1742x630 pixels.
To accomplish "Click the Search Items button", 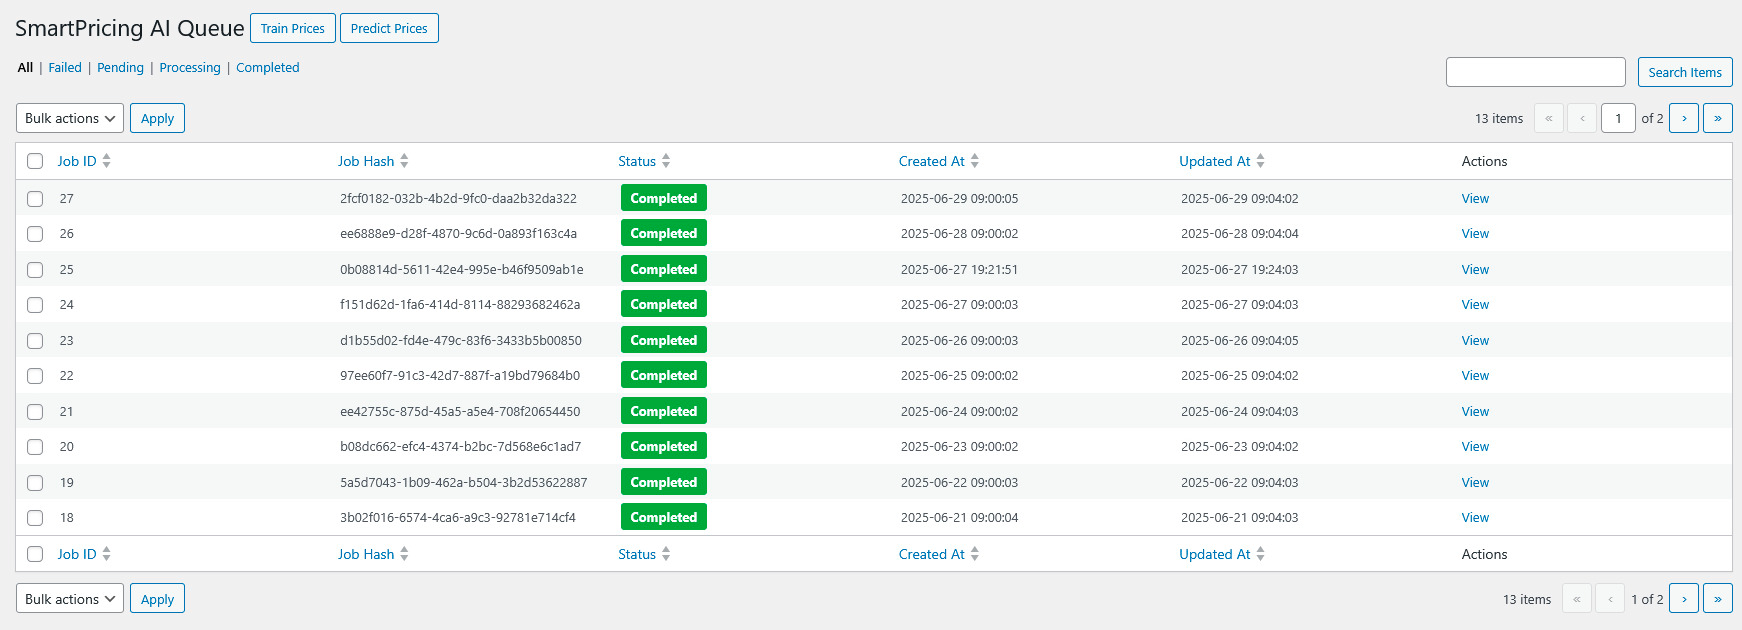I will click(1685, 72).
